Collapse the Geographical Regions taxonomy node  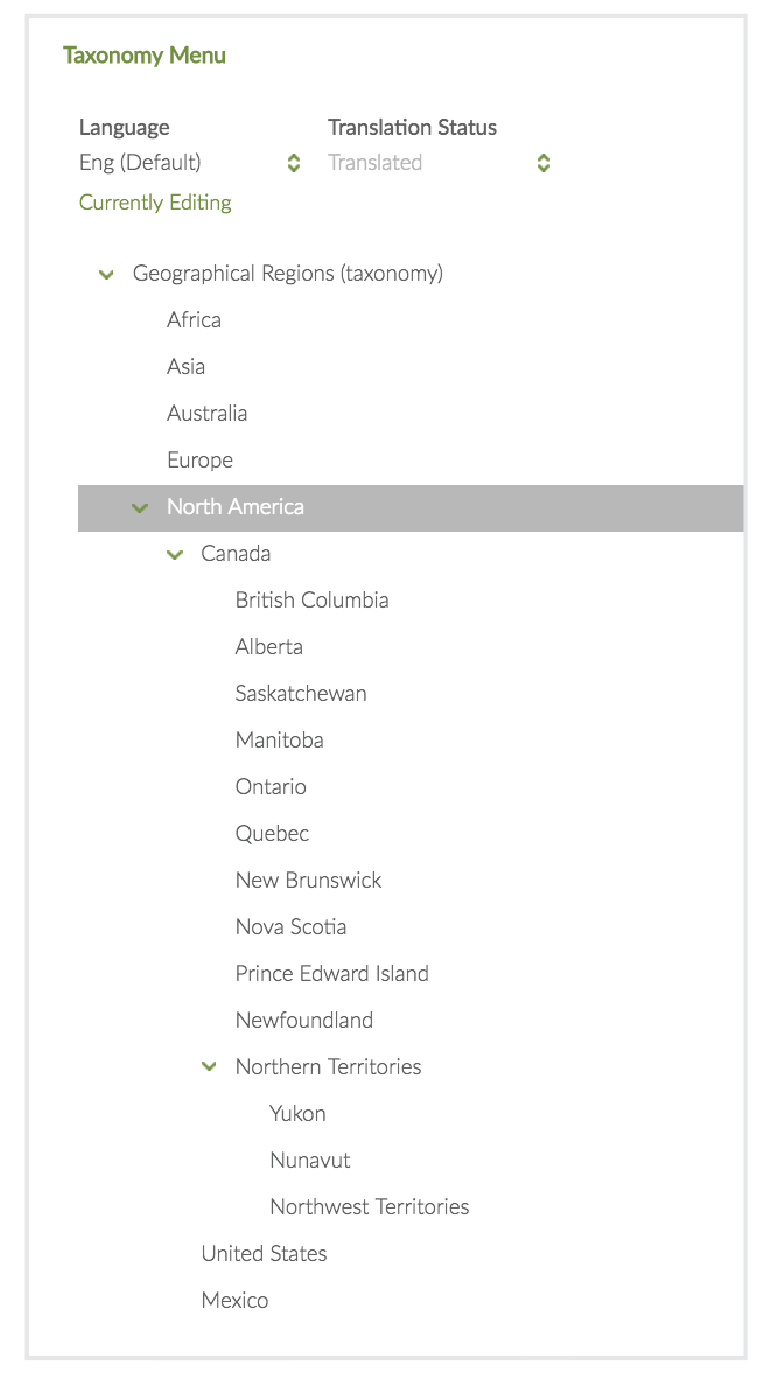[x=107, y=275]
